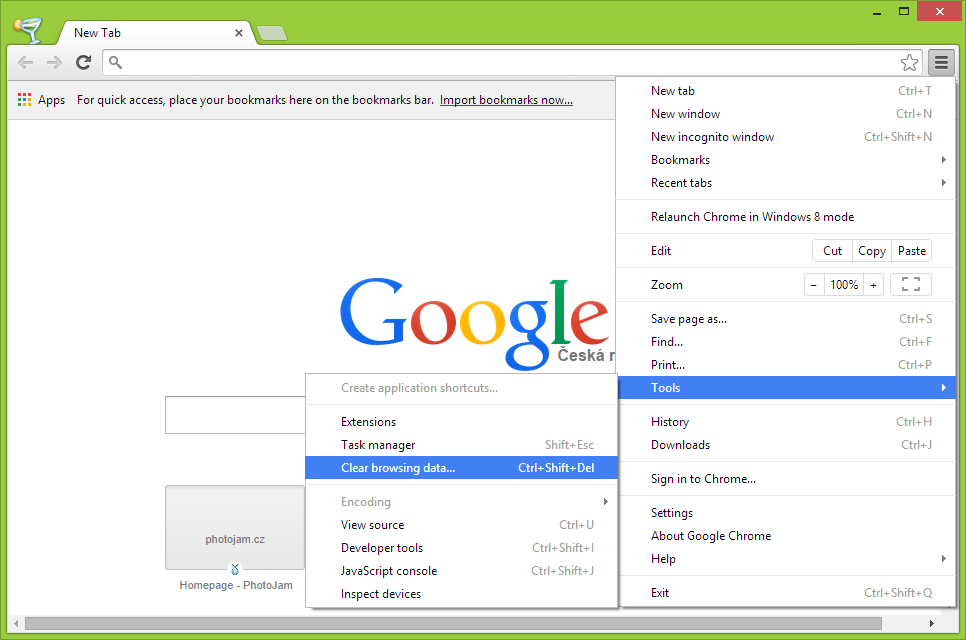Select Clear browsing data...
The image size is (966, 640).
tap(461, 468)
